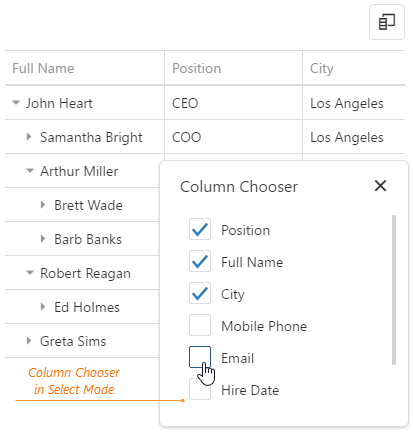Click the Column Chooser popup title
413x432 pixels.
click(239, 186)
